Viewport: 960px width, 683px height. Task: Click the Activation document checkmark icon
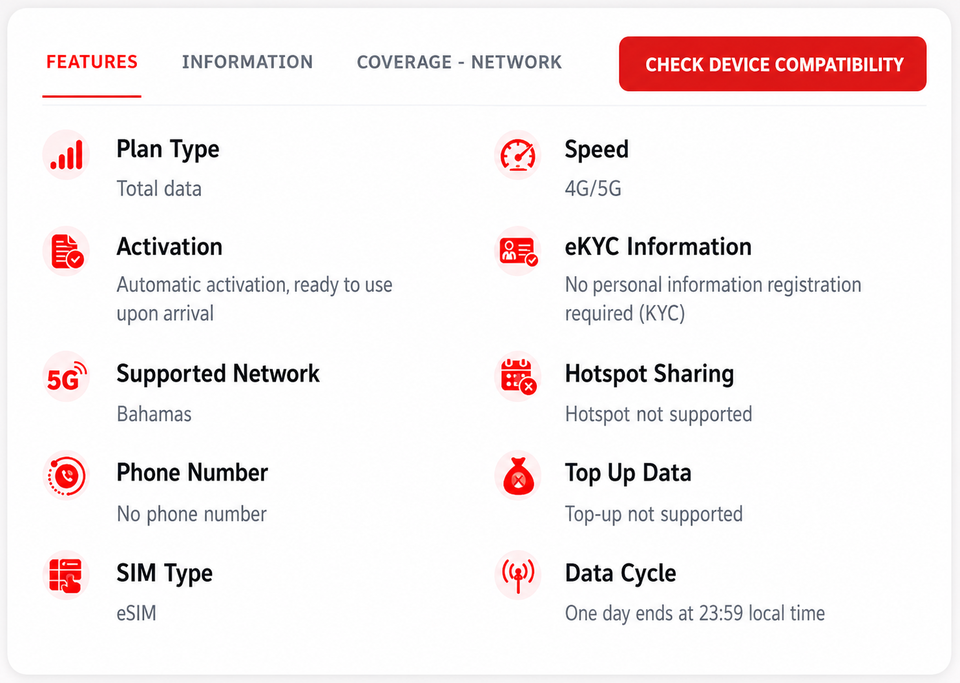66,251
